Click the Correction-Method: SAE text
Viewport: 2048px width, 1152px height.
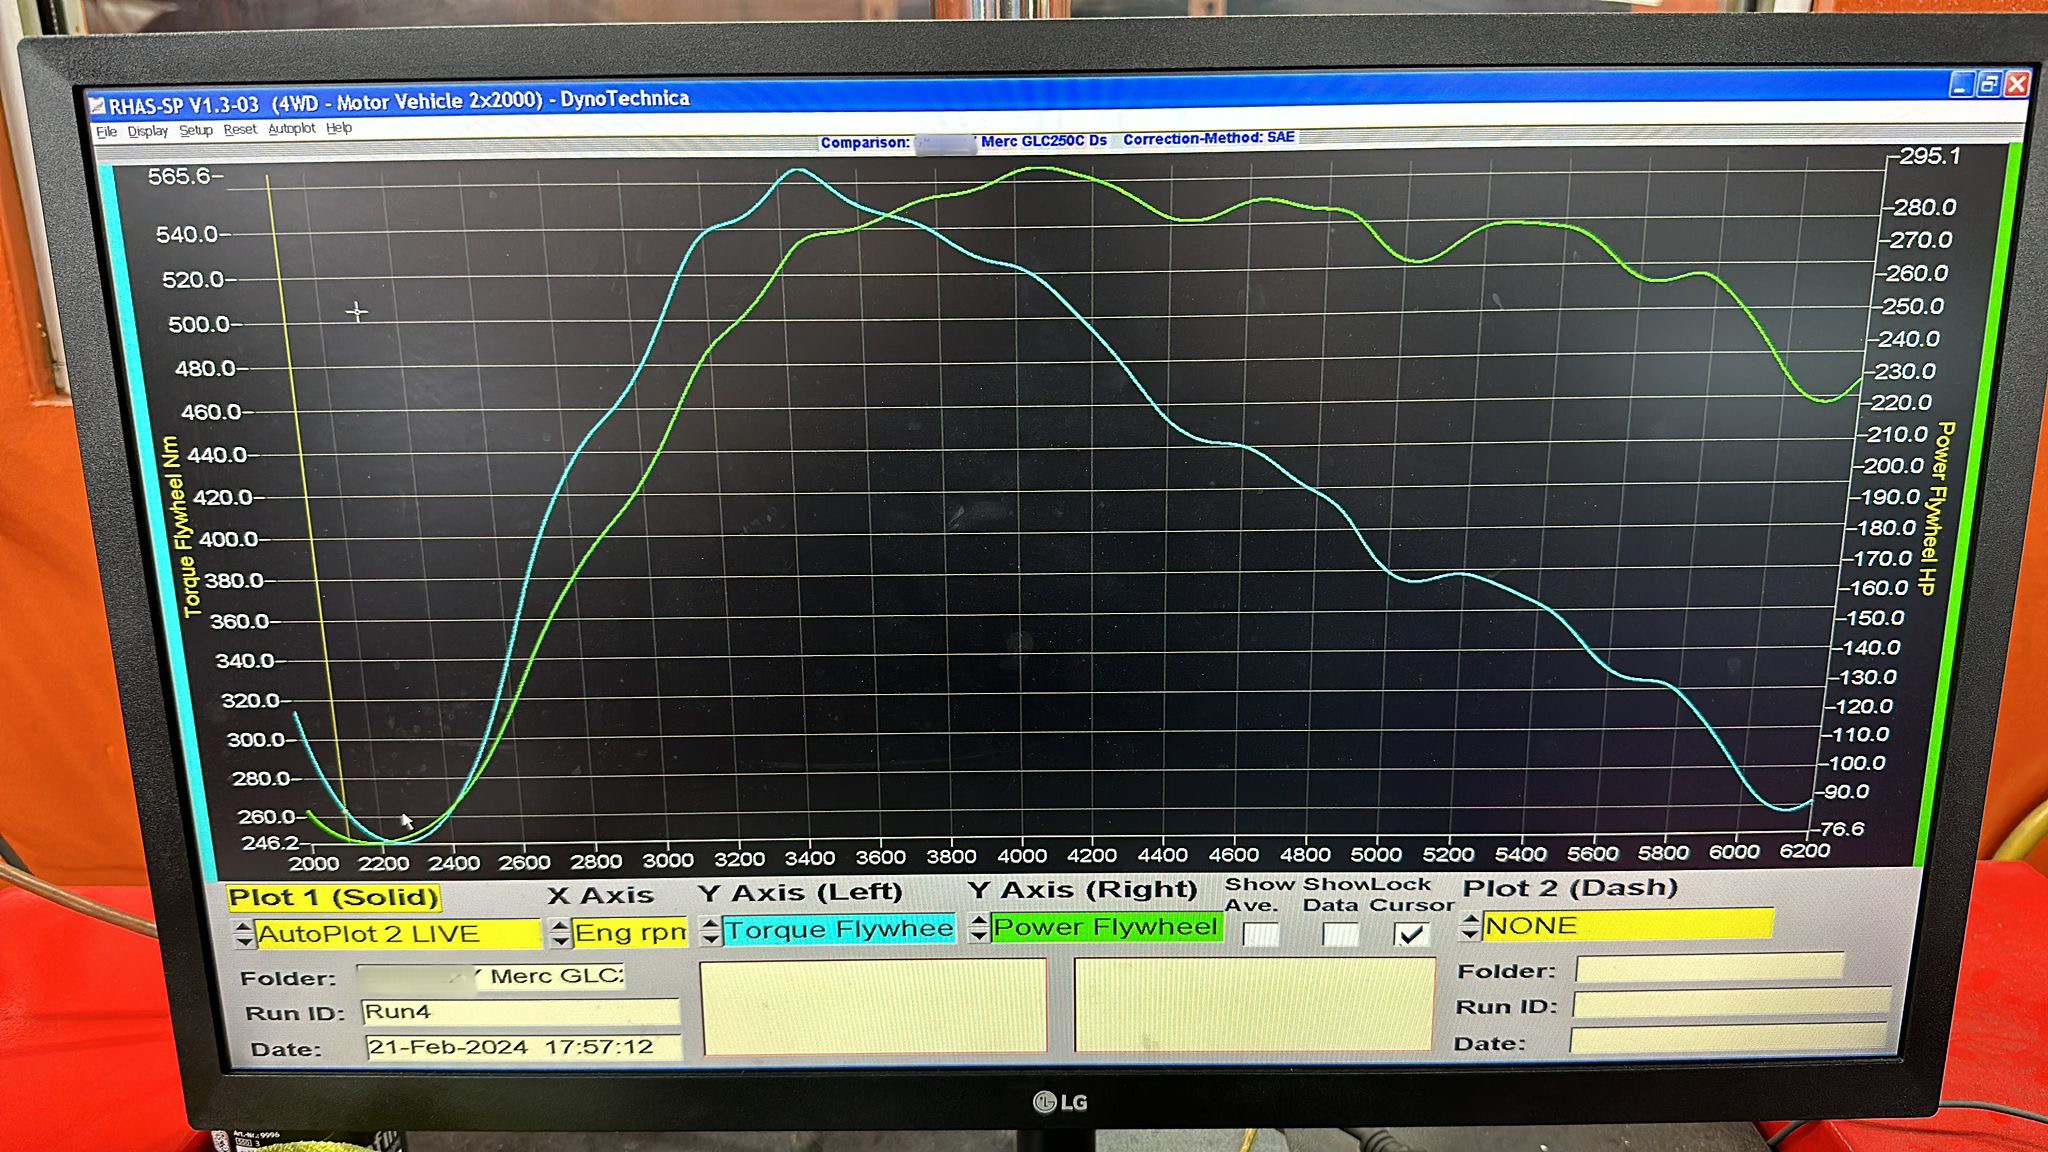click(1208, 138)
